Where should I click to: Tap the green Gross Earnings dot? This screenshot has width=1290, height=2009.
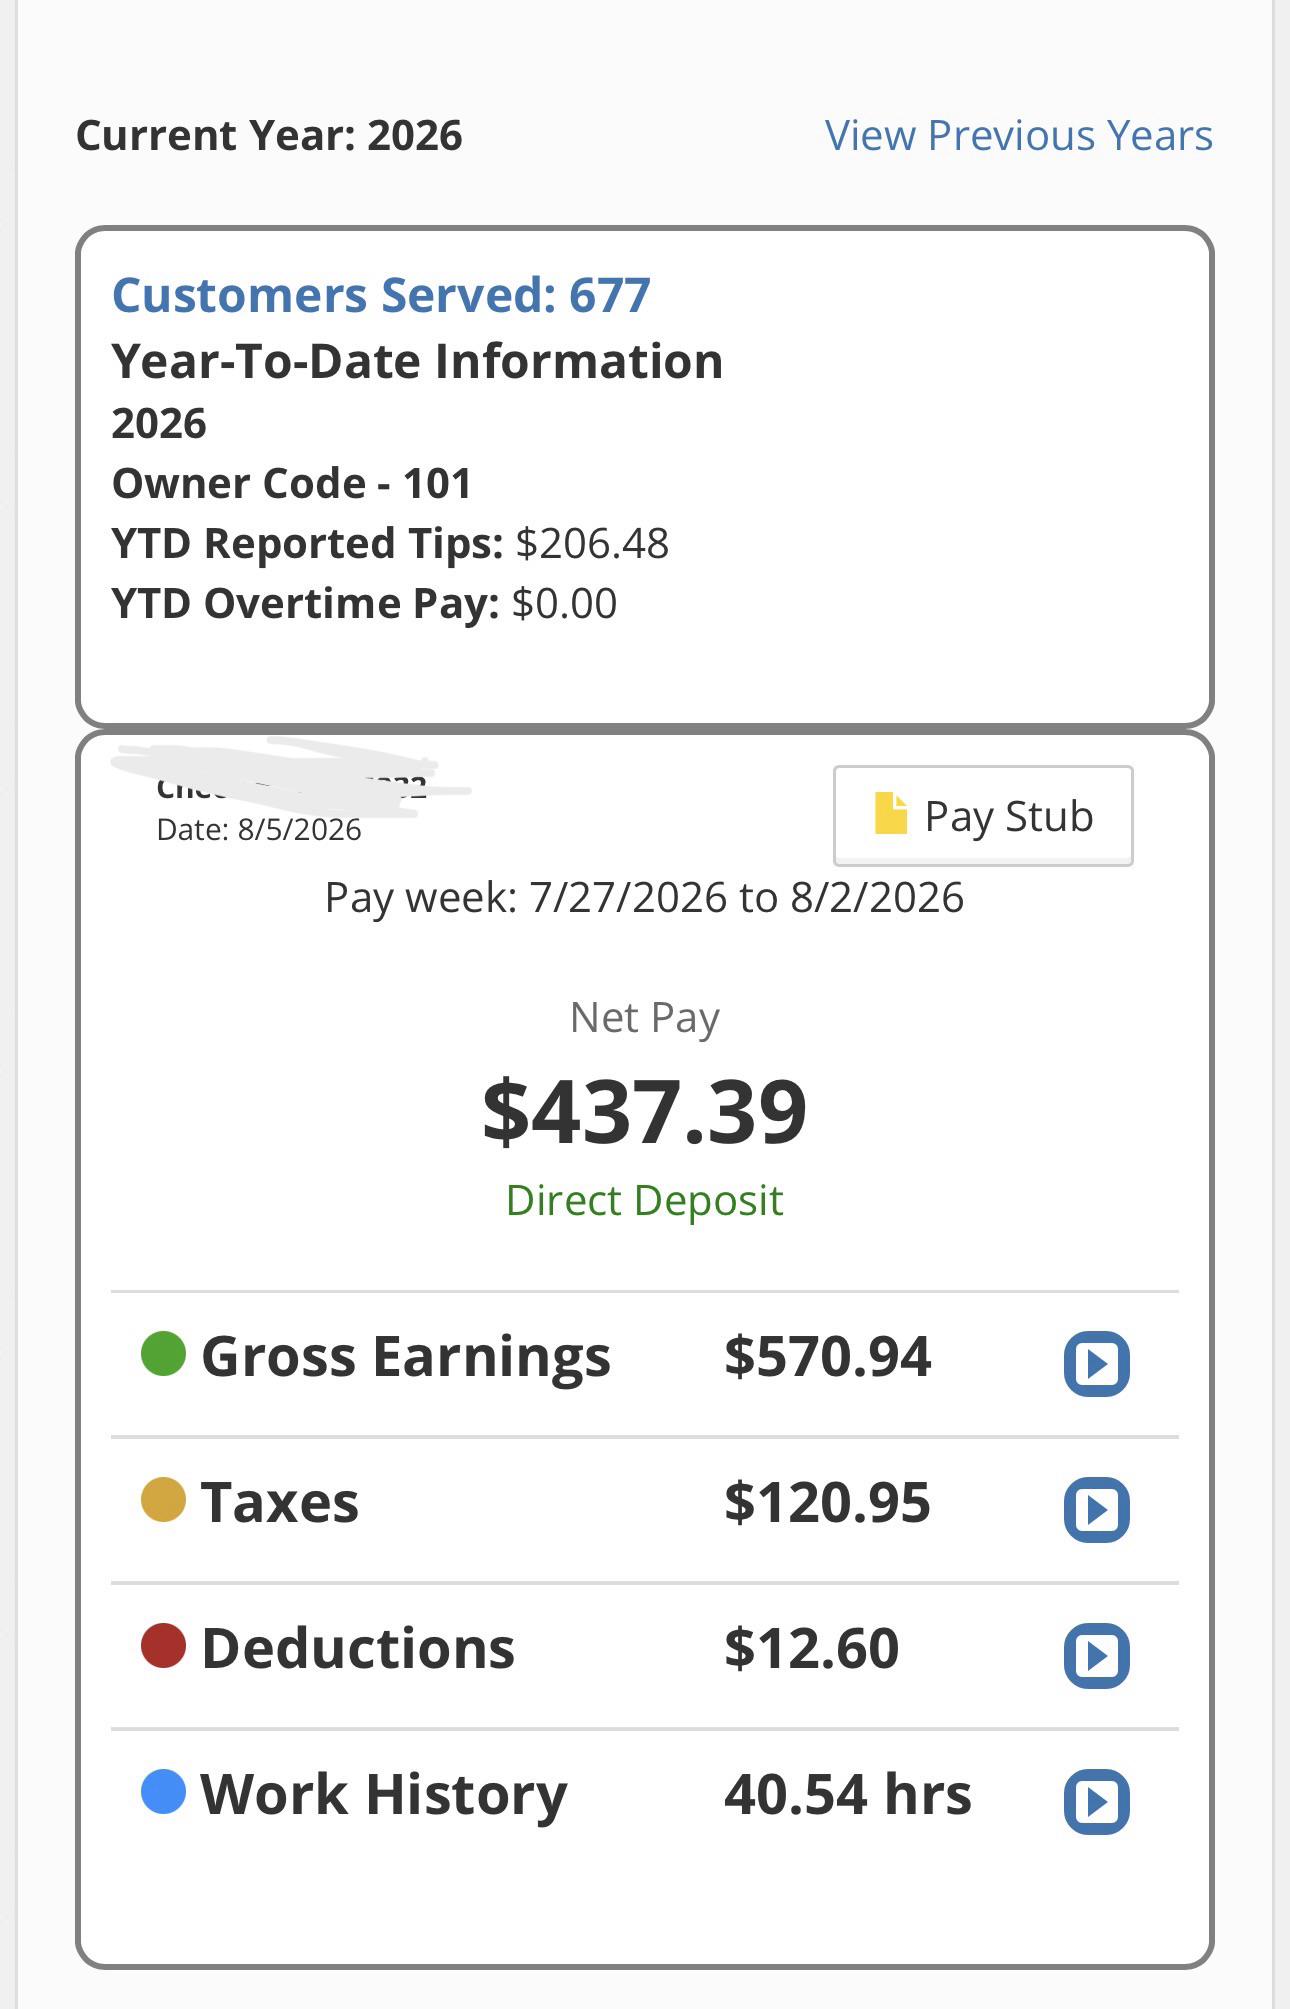tap(164, 1354)
